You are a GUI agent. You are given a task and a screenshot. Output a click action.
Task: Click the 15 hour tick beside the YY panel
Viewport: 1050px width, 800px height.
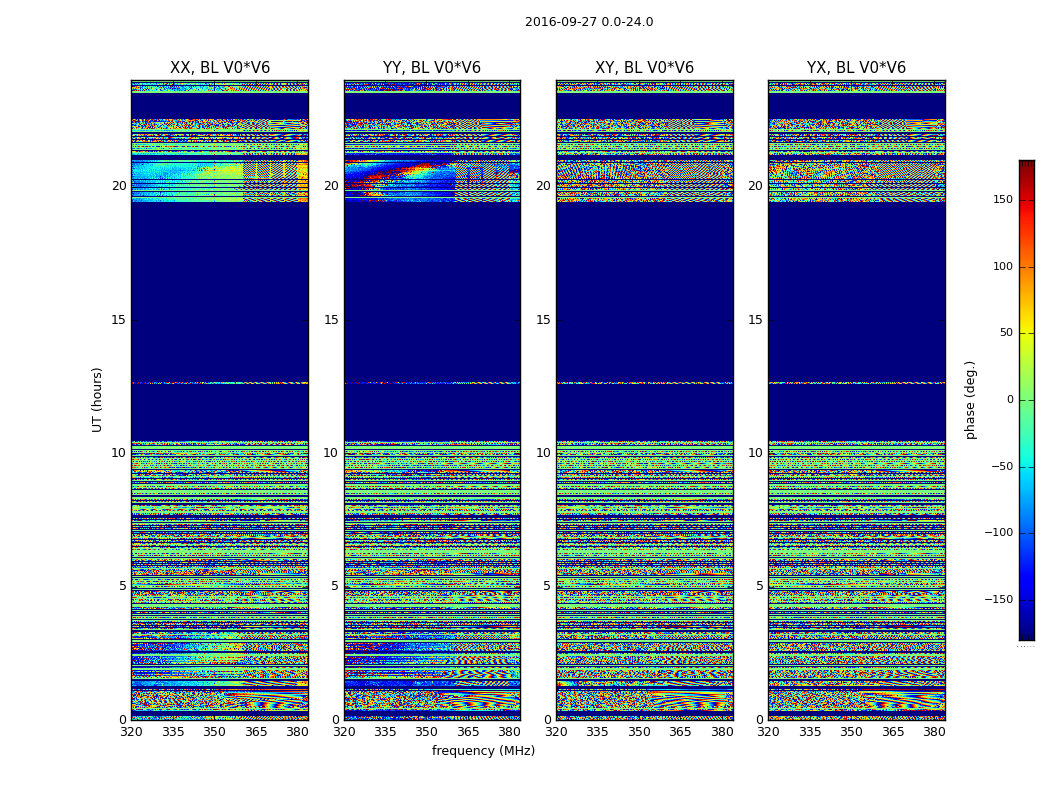330,320
